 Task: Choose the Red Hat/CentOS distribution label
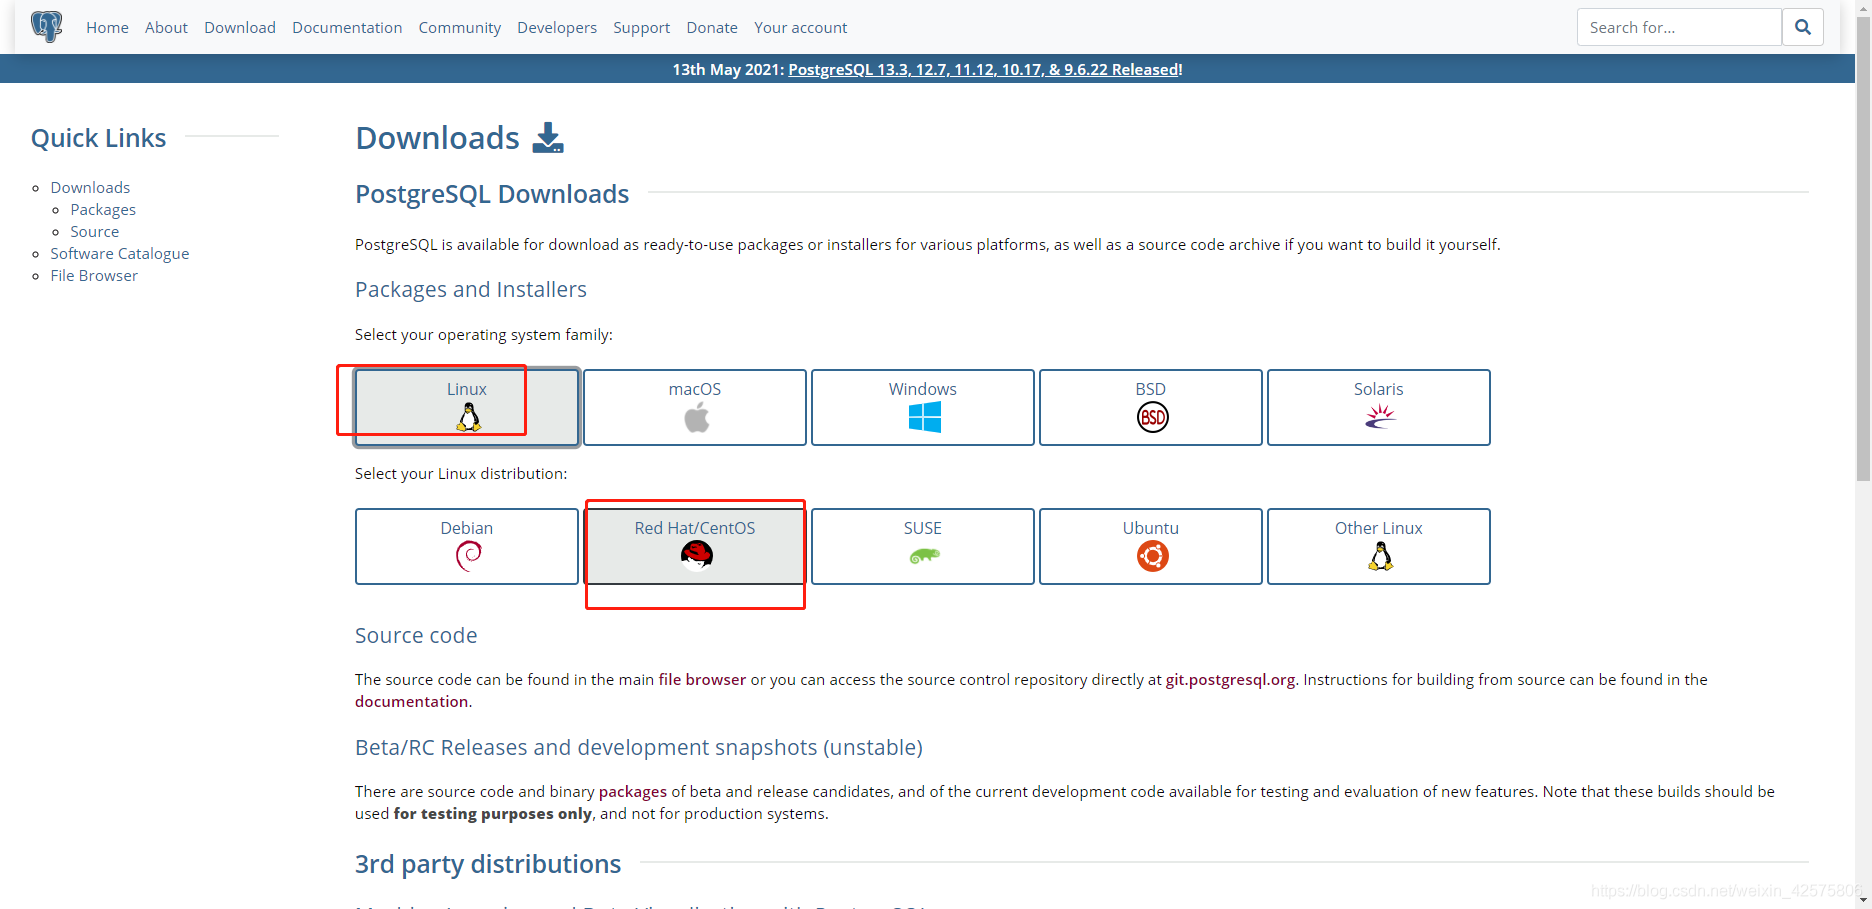pyautogui.click(x=695, y=528)
